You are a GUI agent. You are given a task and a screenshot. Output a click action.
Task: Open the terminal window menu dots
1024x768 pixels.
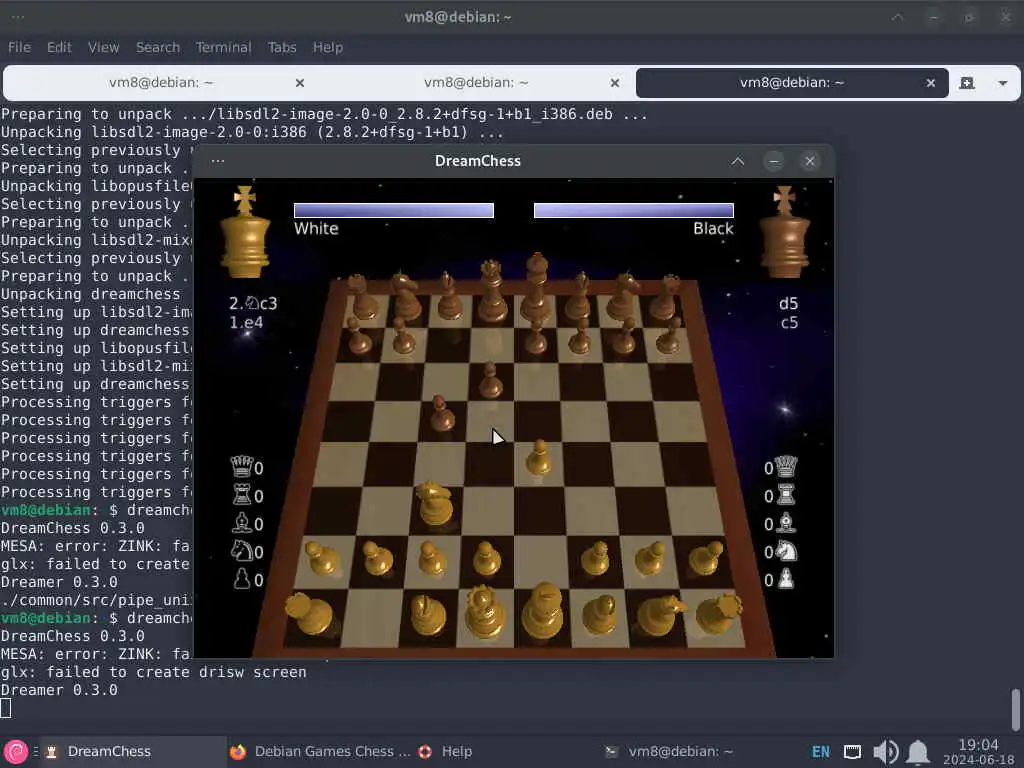(18, 17)
